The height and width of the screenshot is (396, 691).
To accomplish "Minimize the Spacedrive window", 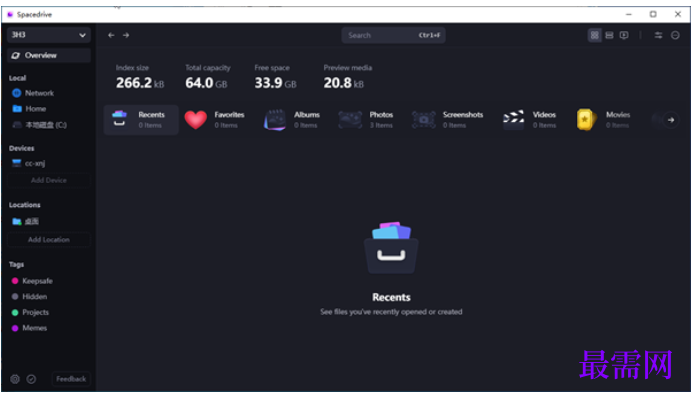I will [x=629, y=15].
